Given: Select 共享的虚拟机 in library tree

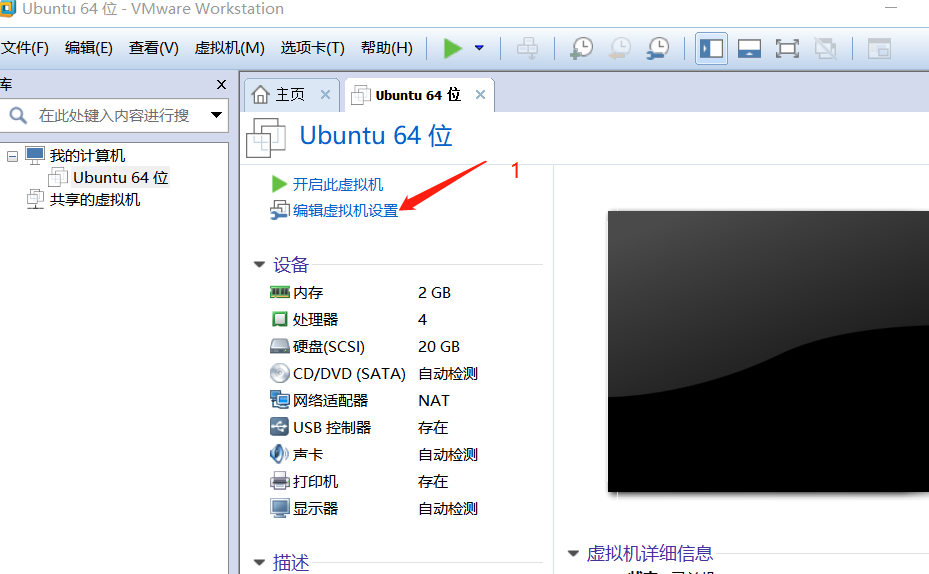Looking at the screenshot, I should coord(95,200).
